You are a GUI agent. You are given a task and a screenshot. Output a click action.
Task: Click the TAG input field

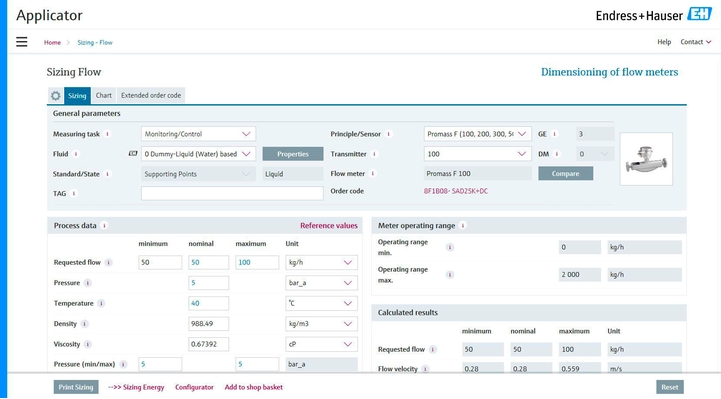click(232, 194)
